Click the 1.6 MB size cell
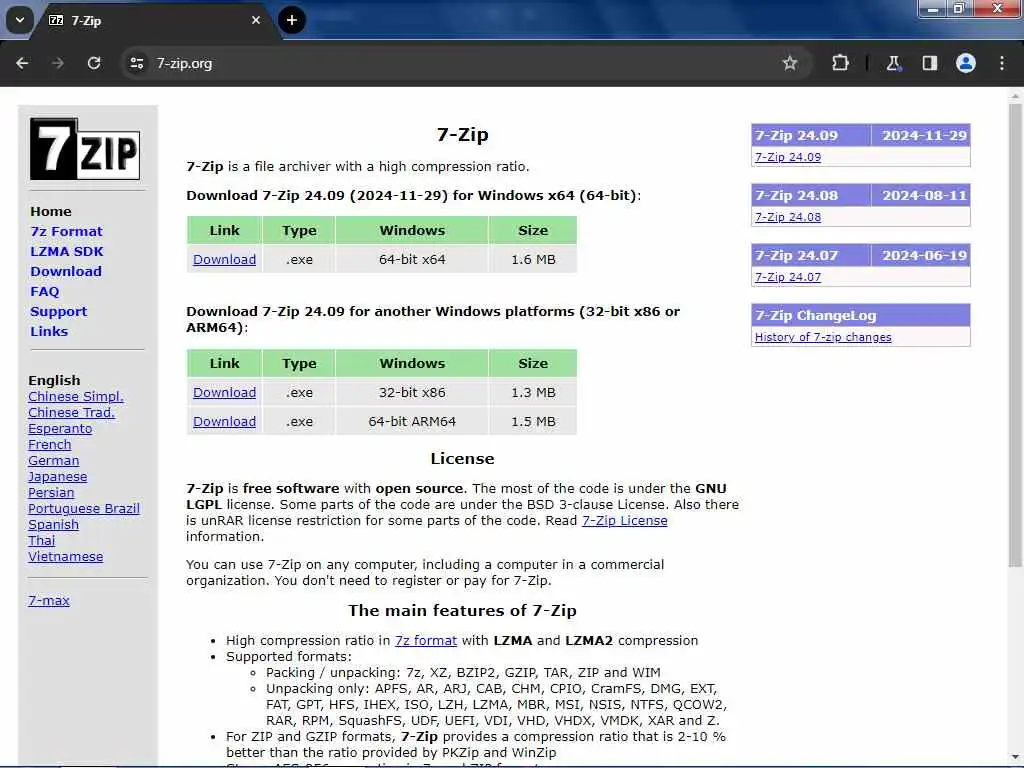 click(533, 259)
